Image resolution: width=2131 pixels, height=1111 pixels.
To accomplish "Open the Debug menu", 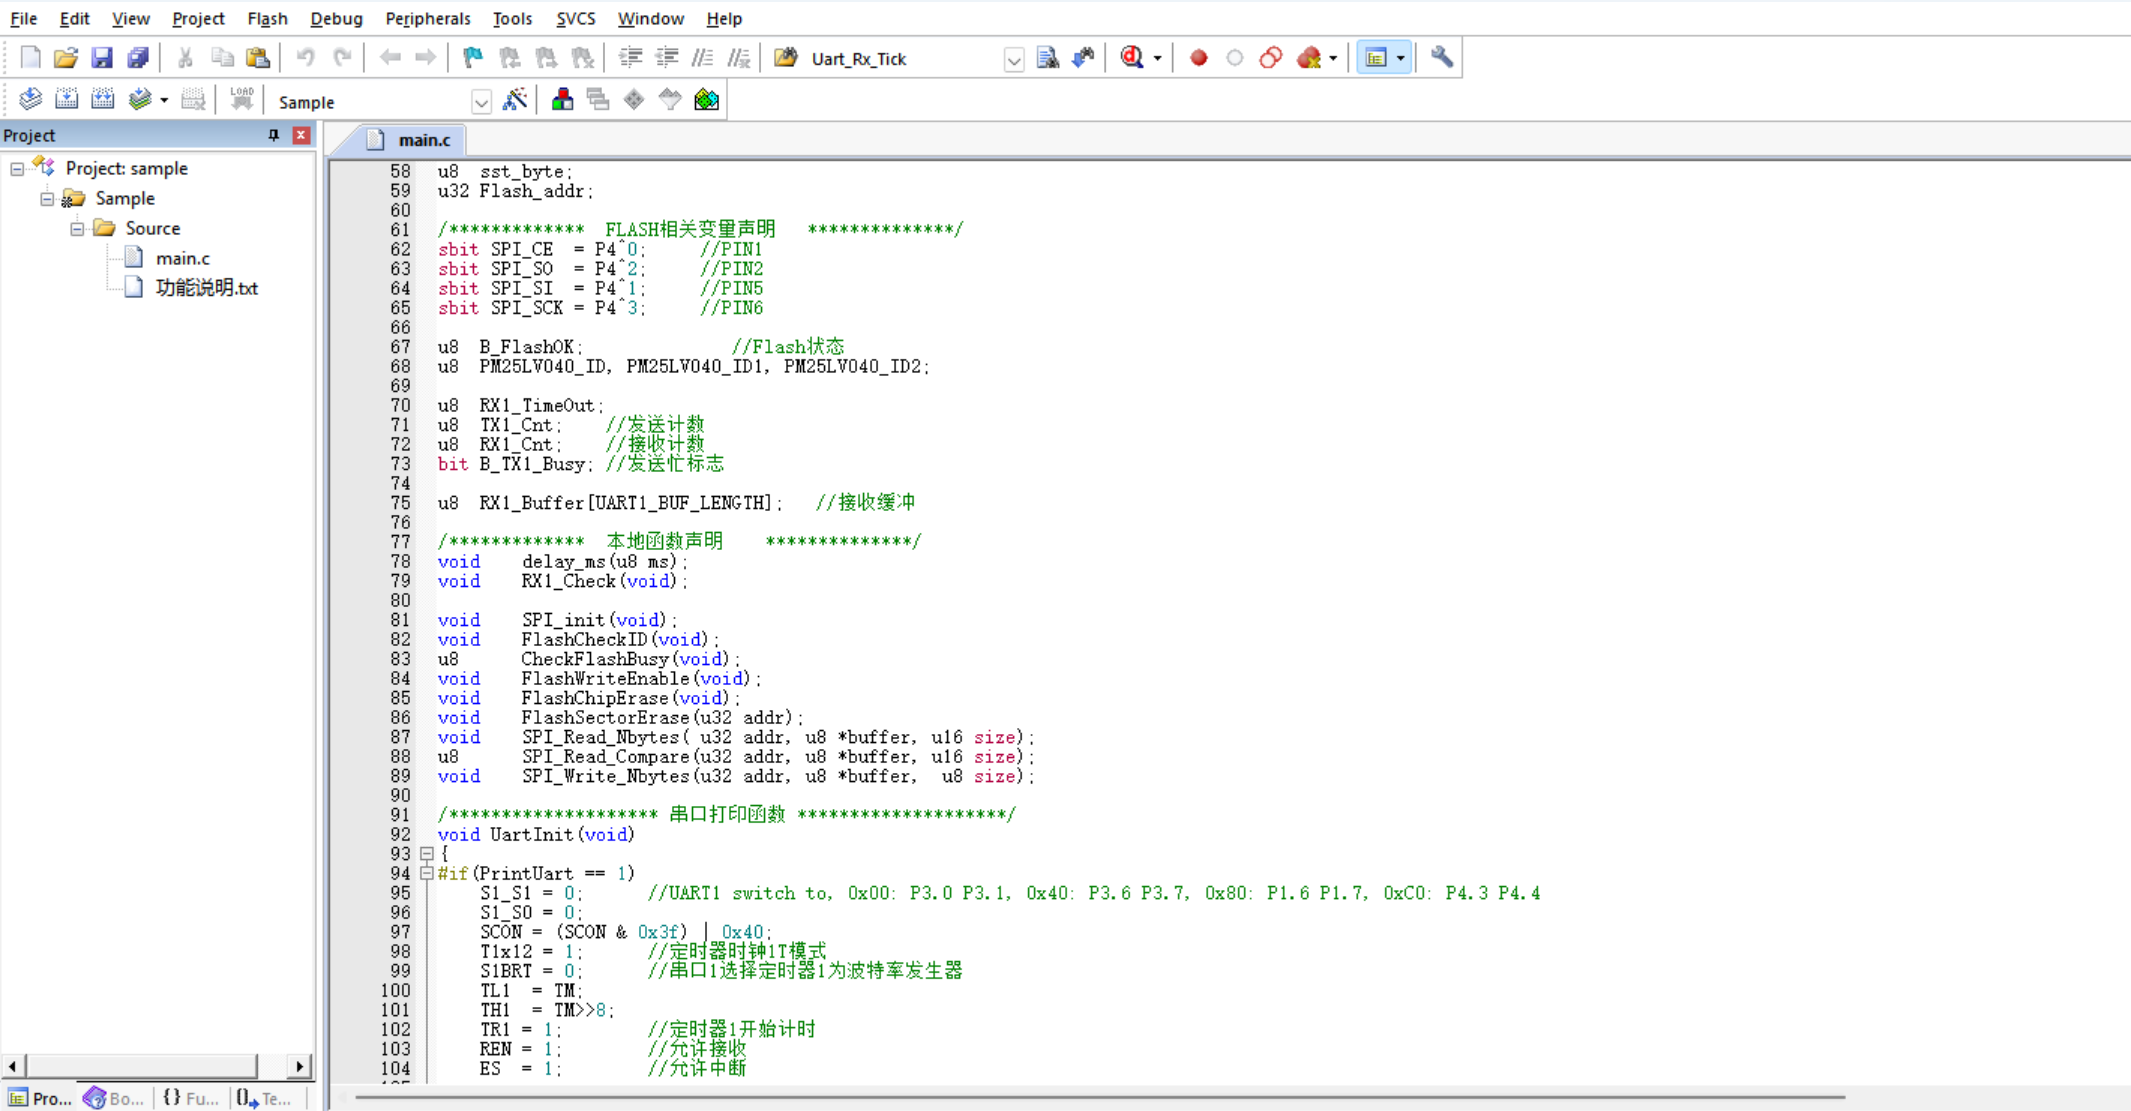I will click(x=336, y=18).
